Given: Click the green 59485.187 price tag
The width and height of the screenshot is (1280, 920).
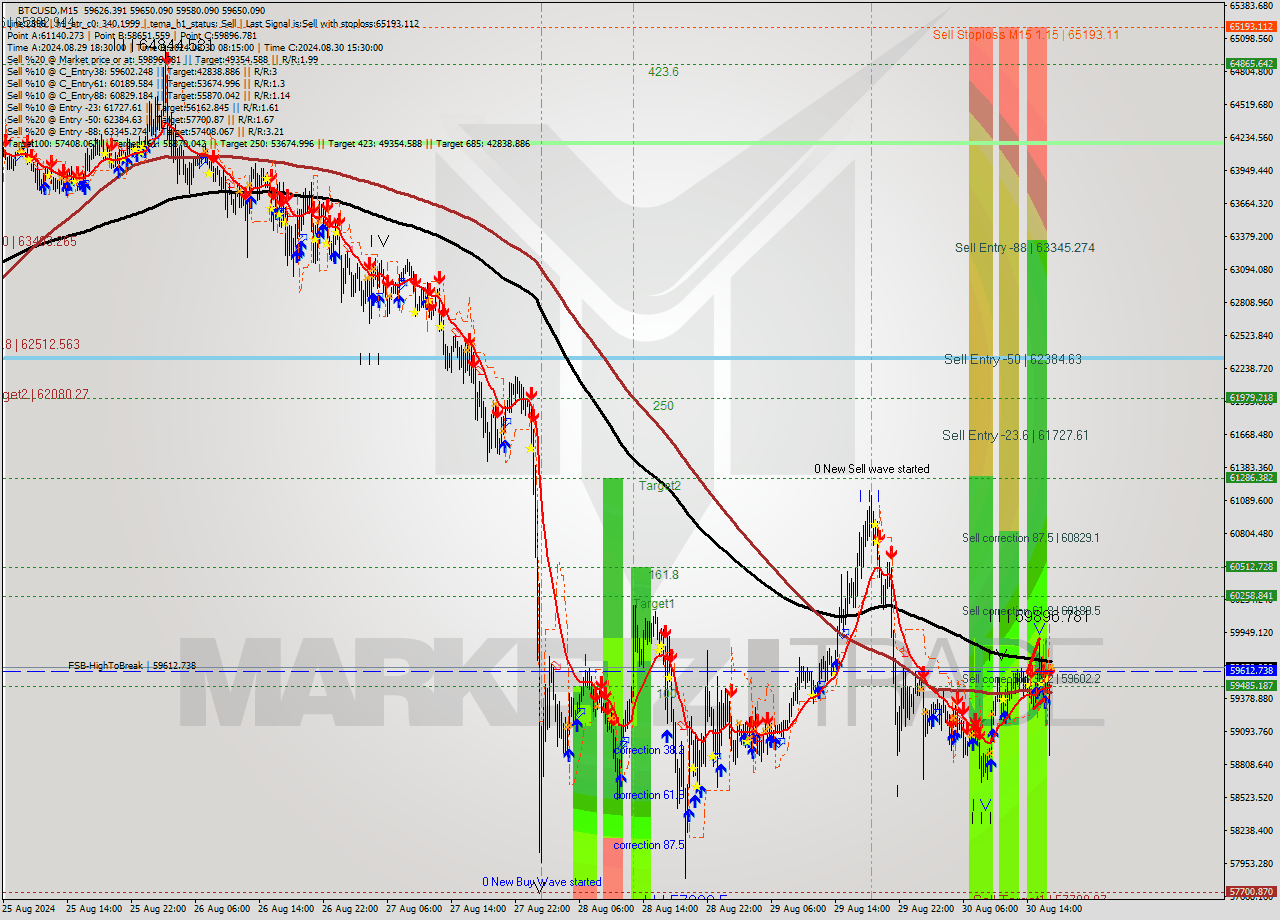Looking at the screenshot, I should pos(1252,686).
